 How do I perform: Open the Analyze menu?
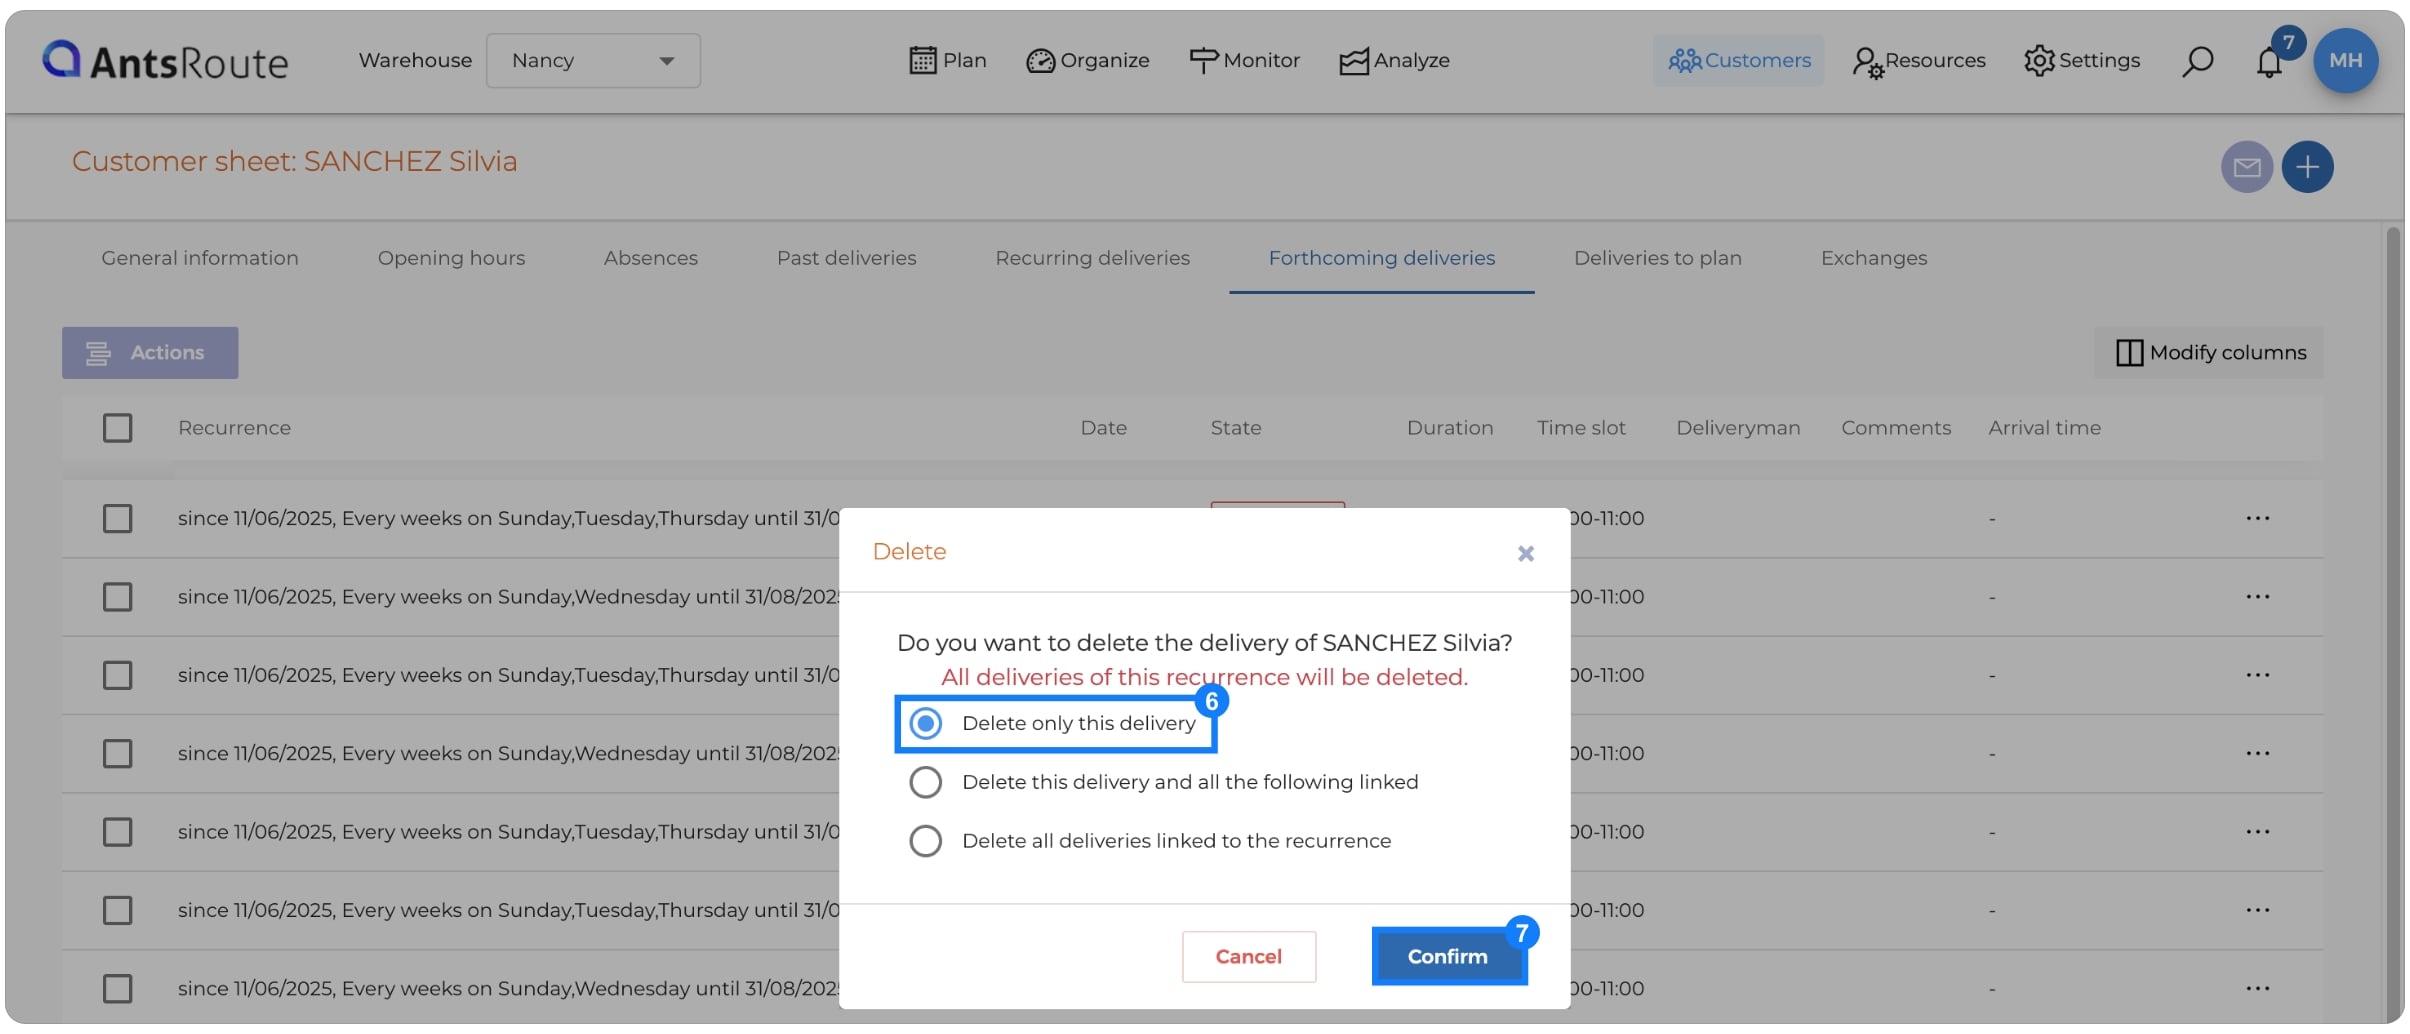coord(1394,60)
